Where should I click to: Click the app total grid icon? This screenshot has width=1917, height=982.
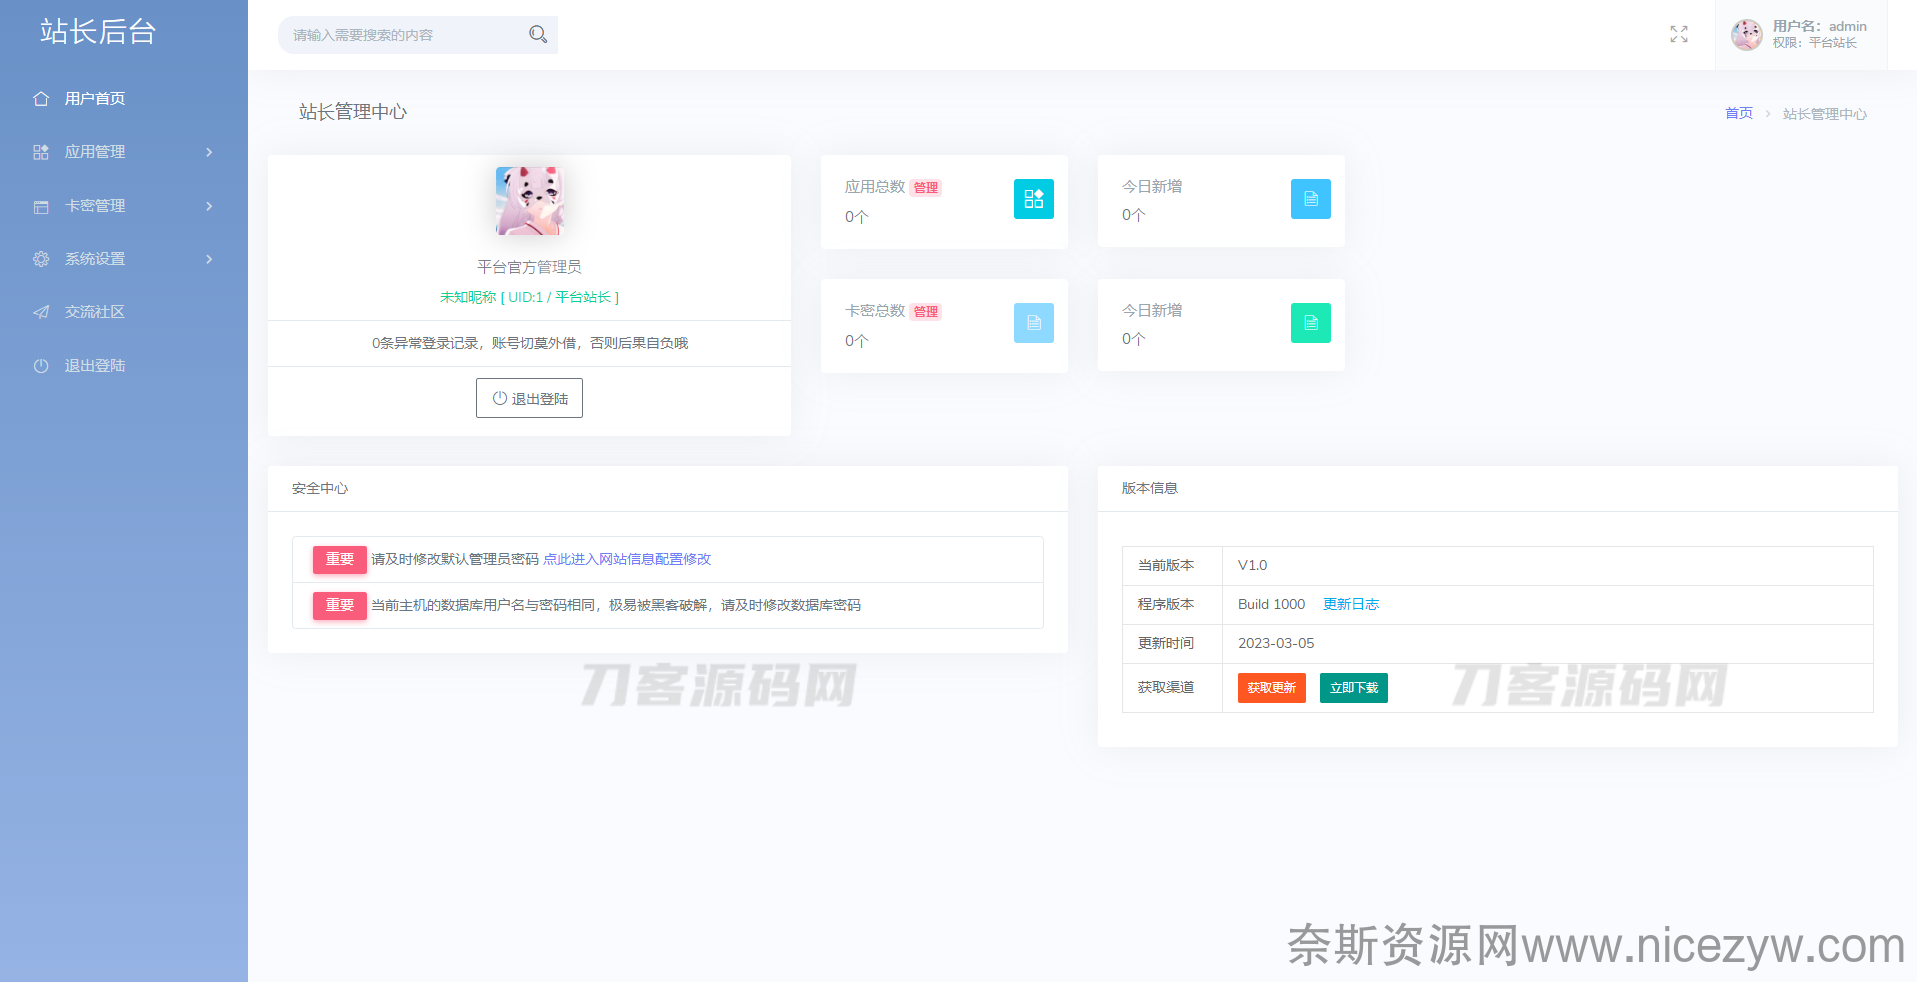[1033, 199]
